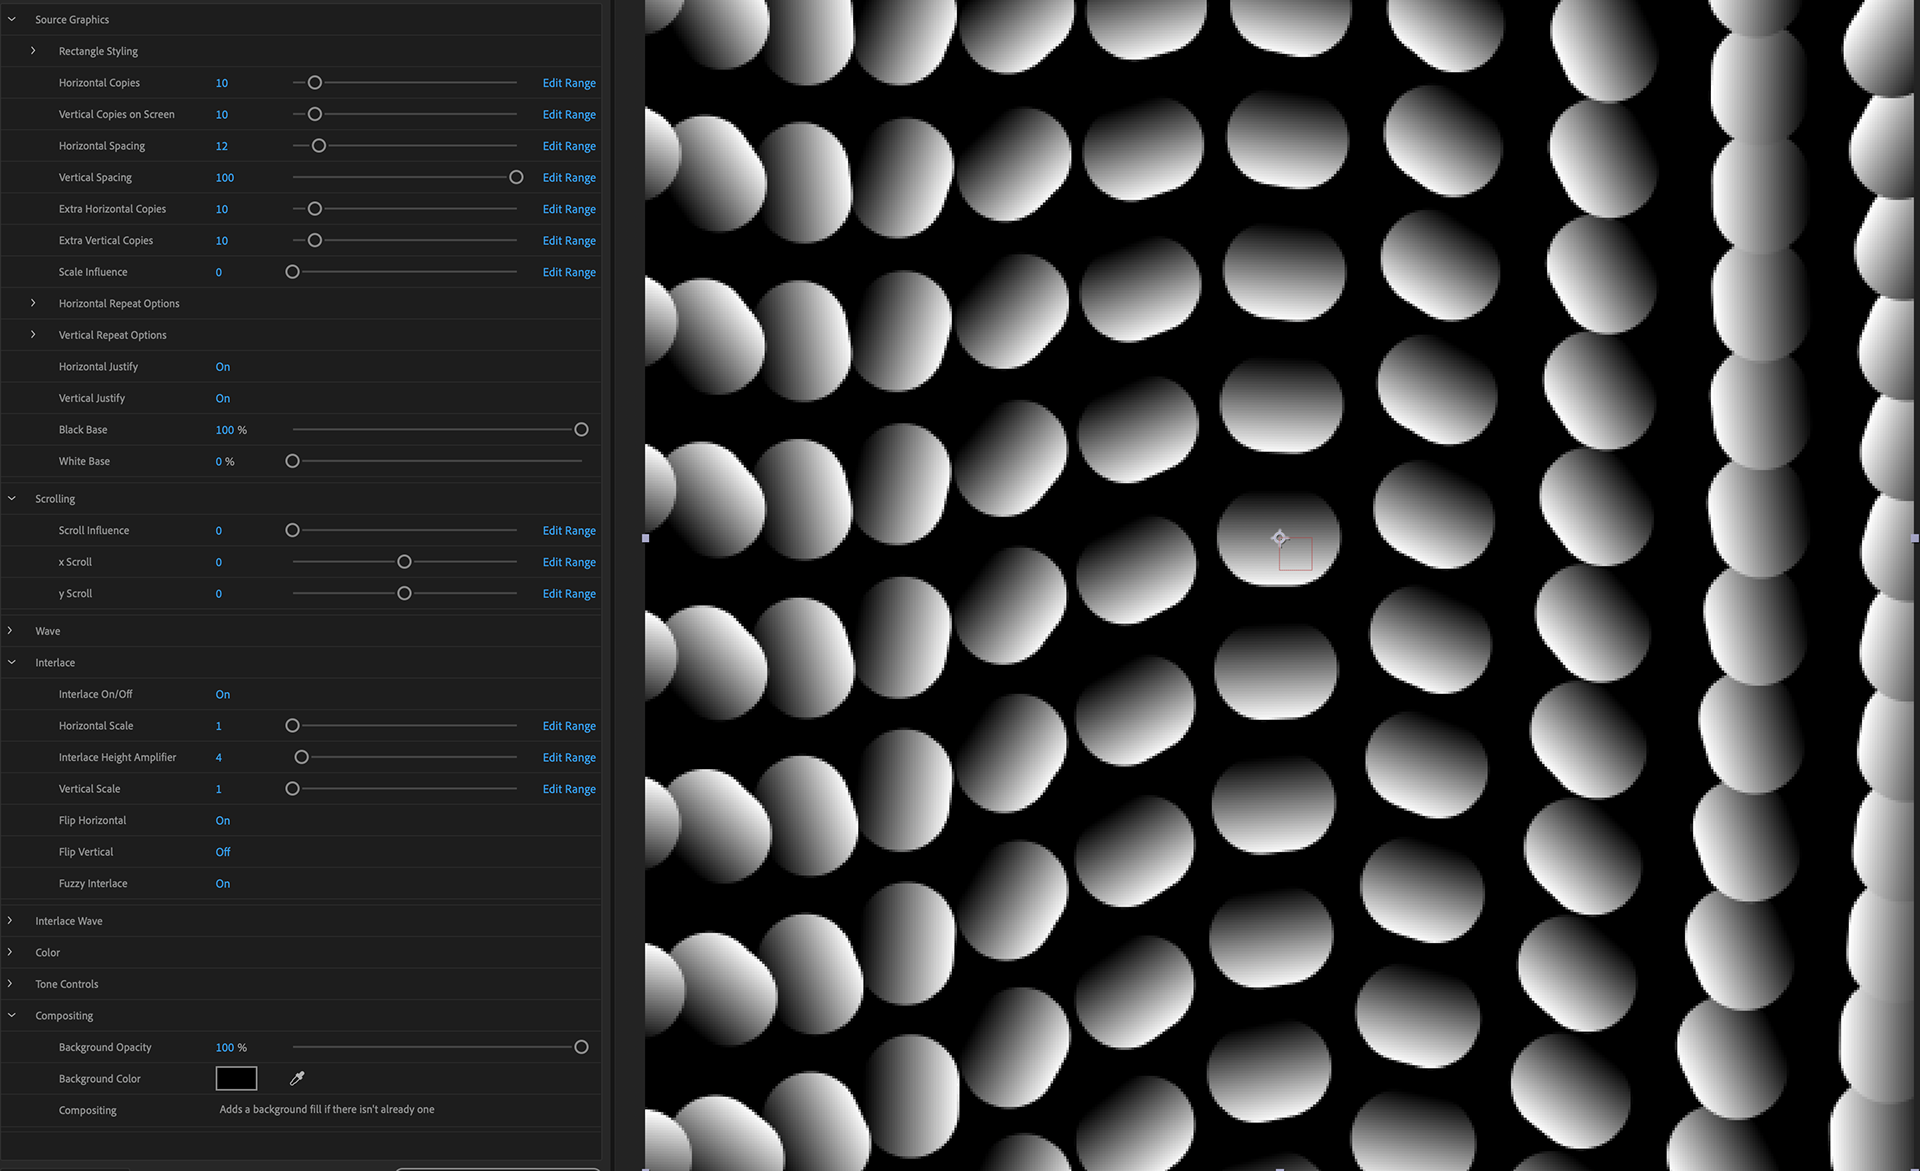Screen dimensions: 1920x1171
Task: Expand Horizontal Repeat Options
Action: click(x=33, y=303)
